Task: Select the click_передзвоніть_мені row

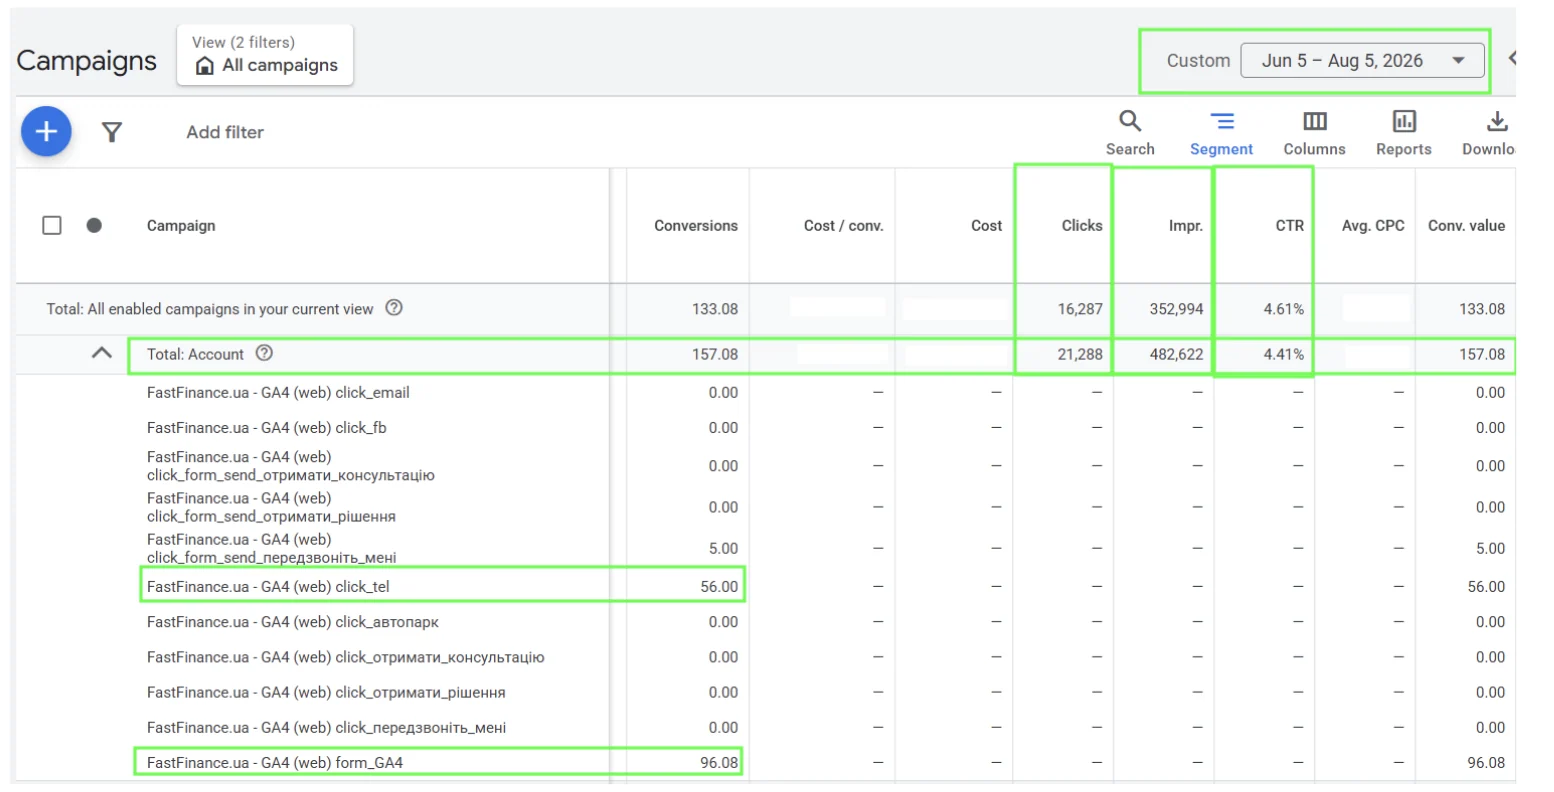Action: [x=765, y=728]
